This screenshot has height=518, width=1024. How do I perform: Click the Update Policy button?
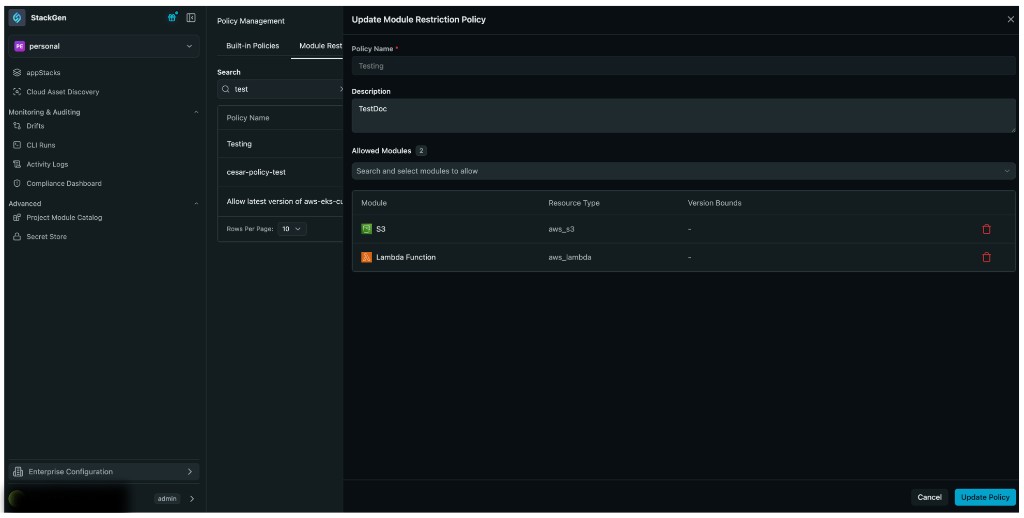985,497
